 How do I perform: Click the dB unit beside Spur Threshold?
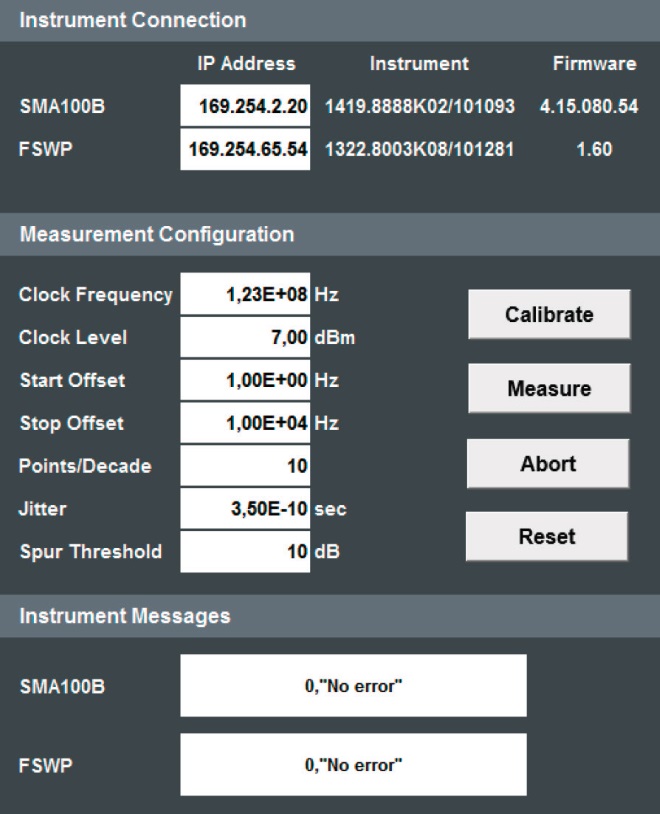327,551
